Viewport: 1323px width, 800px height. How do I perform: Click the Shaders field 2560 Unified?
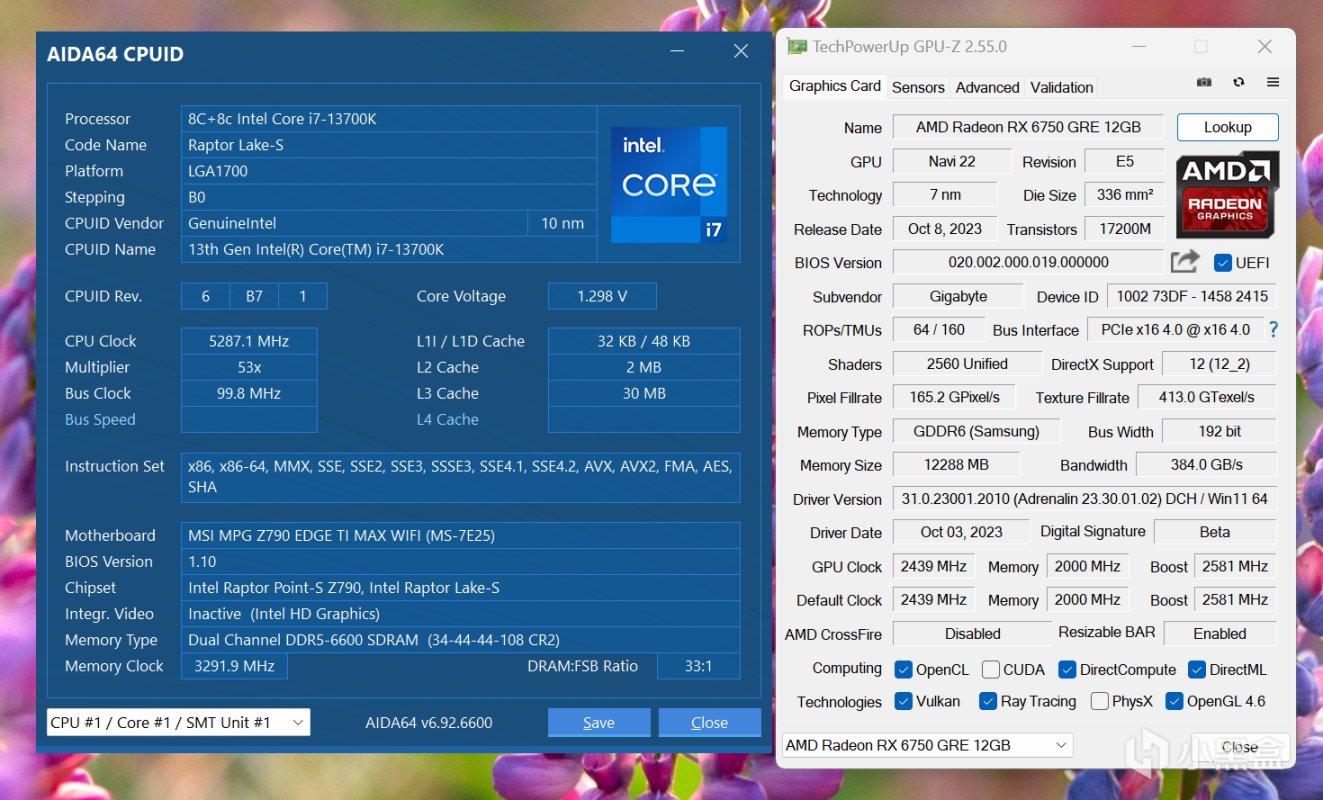point(967,364)
